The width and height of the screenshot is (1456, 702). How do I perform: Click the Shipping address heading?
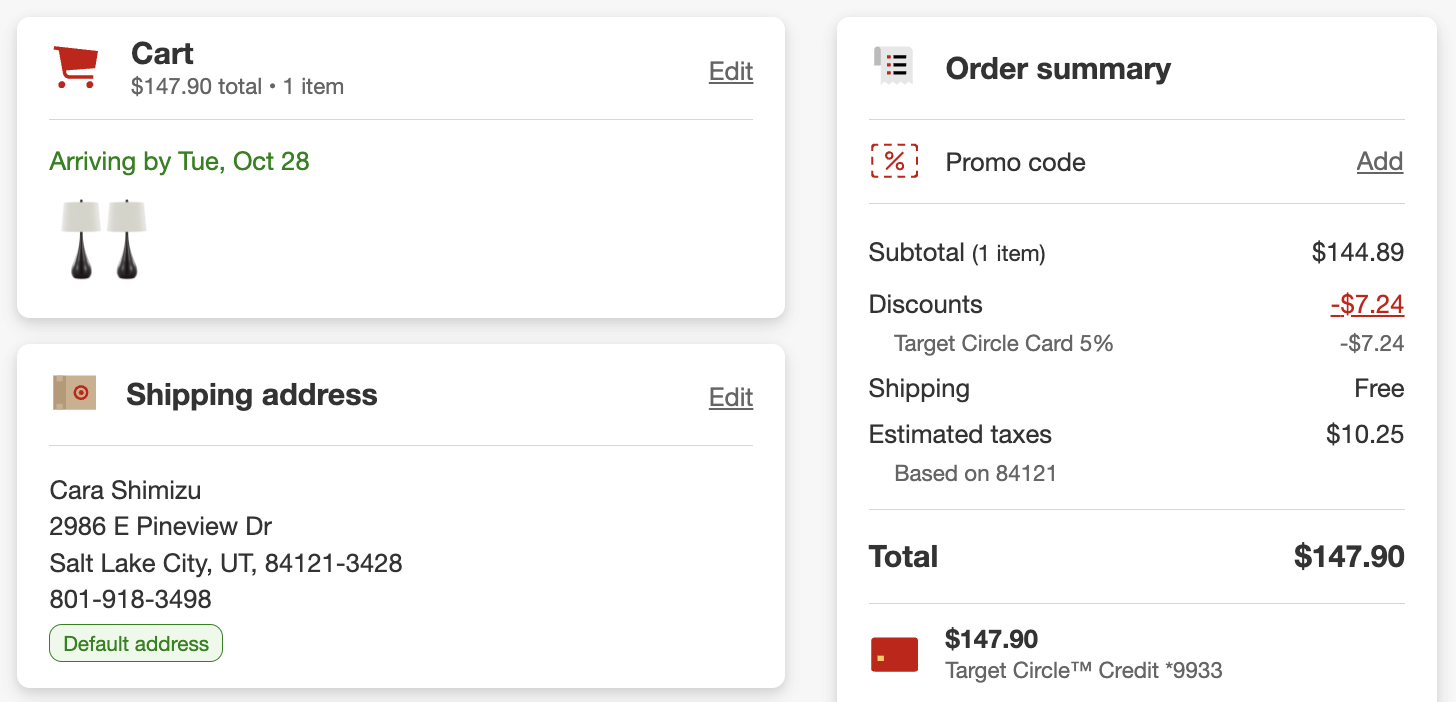click(252, 394)
